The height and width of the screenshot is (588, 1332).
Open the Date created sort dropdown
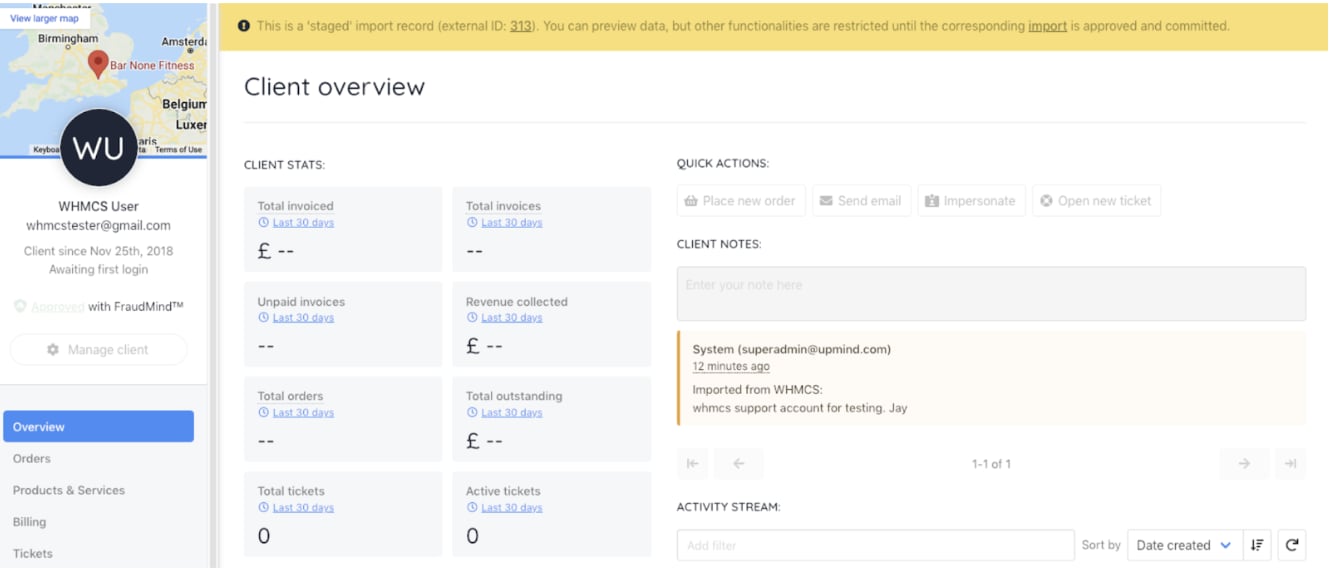(x=1185, y=545)
